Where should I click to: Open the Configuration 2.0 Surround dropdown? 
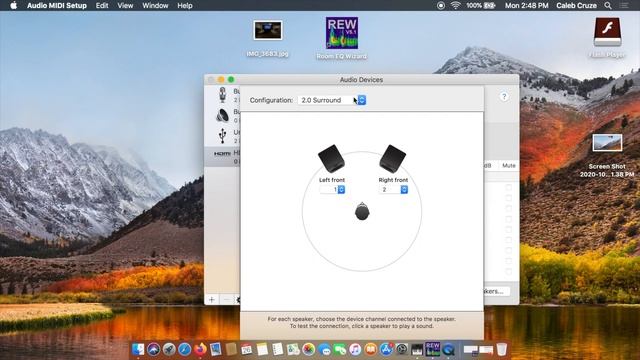(x=332, y=100)
